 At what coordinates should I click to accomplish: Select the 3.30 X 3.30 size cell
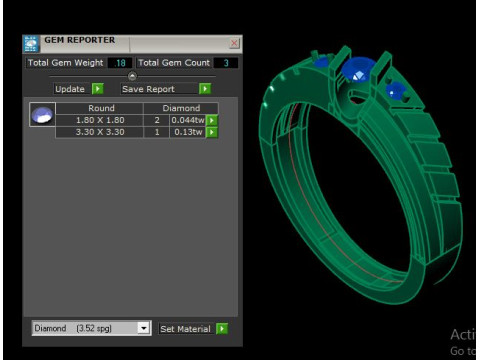[100, 132]
